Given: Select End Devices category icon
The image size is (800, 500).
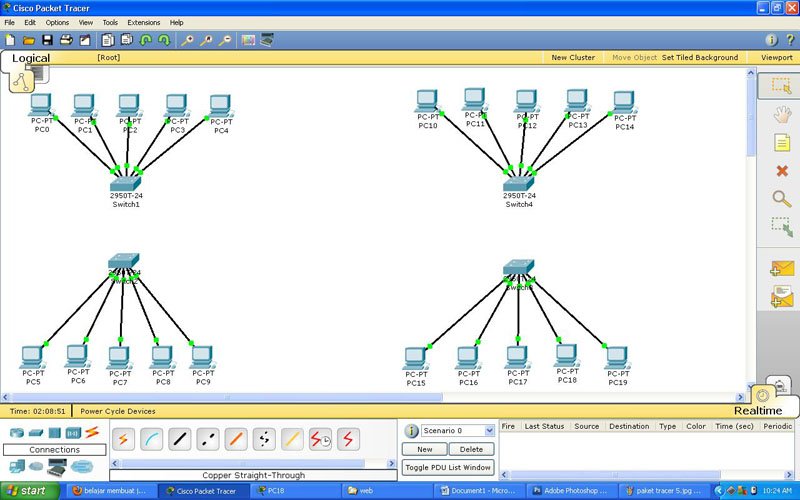Looking at the screenshot, I should click(17, 466).
